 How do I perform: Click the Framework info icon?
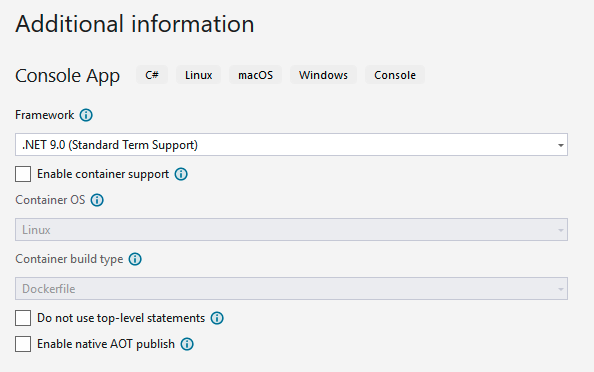pos(86,115)
